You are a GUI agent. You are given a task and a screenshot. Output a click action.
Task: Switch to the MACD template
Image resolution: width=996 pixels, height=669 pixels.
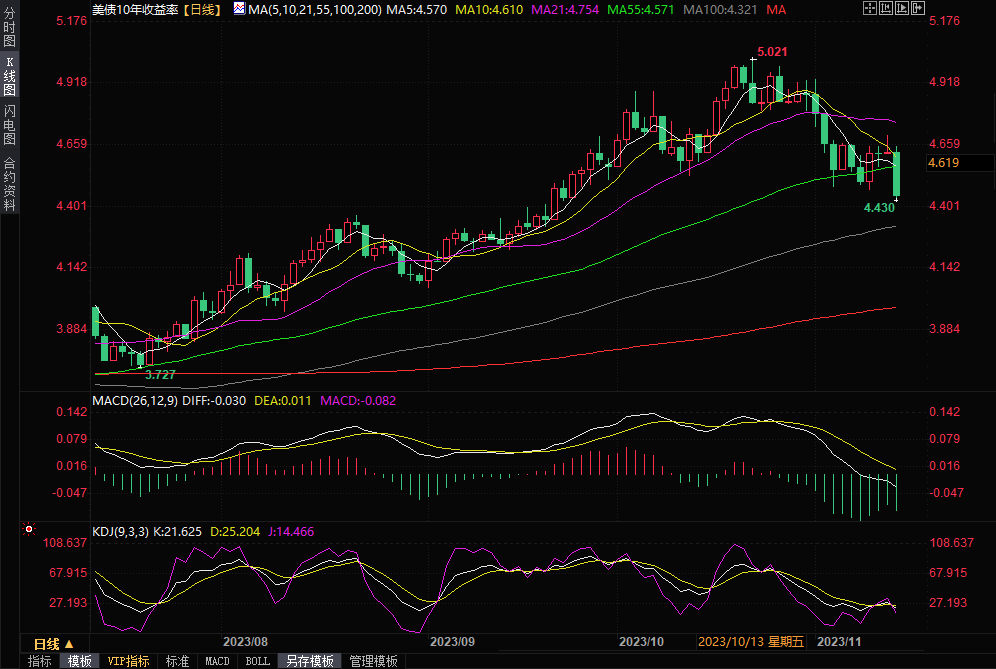click(217, 661)
